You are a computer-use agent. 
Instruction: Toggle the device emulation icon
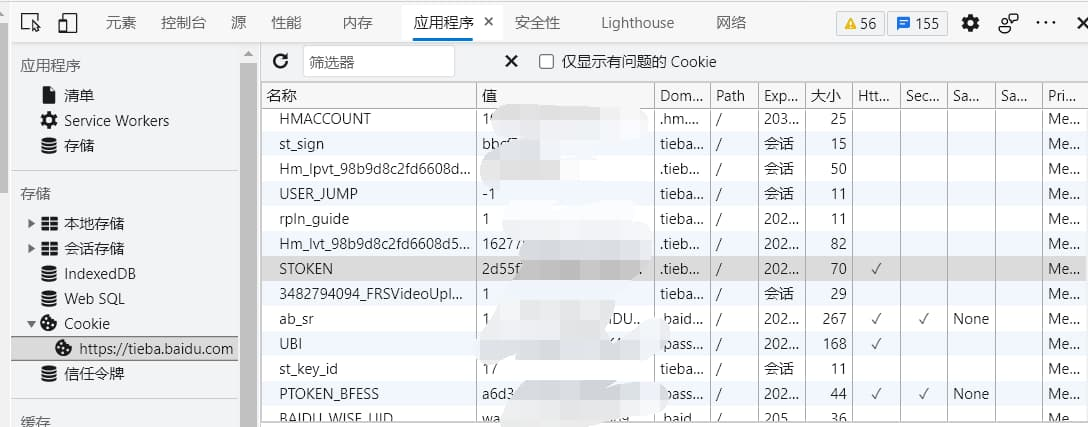tap(67, 23)
